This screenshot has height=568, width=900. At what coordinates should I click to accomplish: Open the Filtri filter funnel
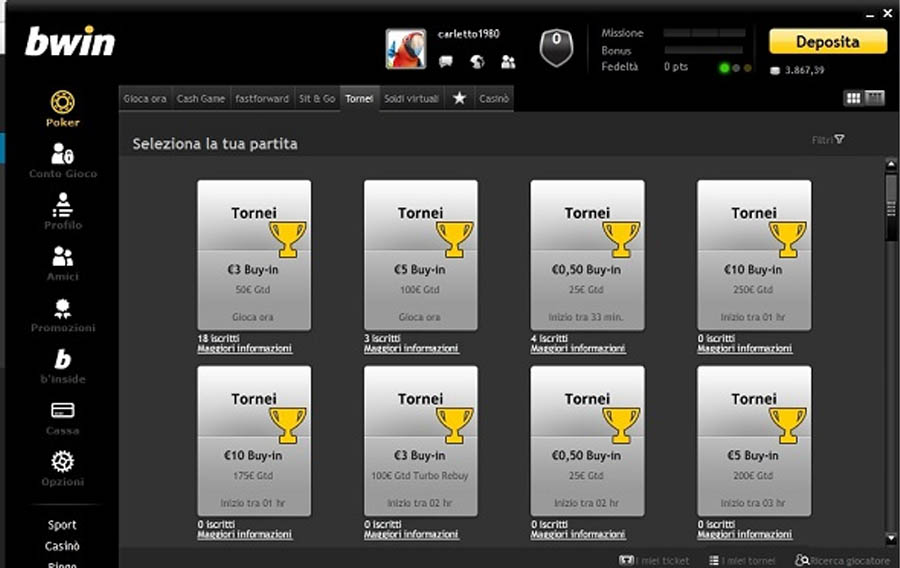pos(828,139)
